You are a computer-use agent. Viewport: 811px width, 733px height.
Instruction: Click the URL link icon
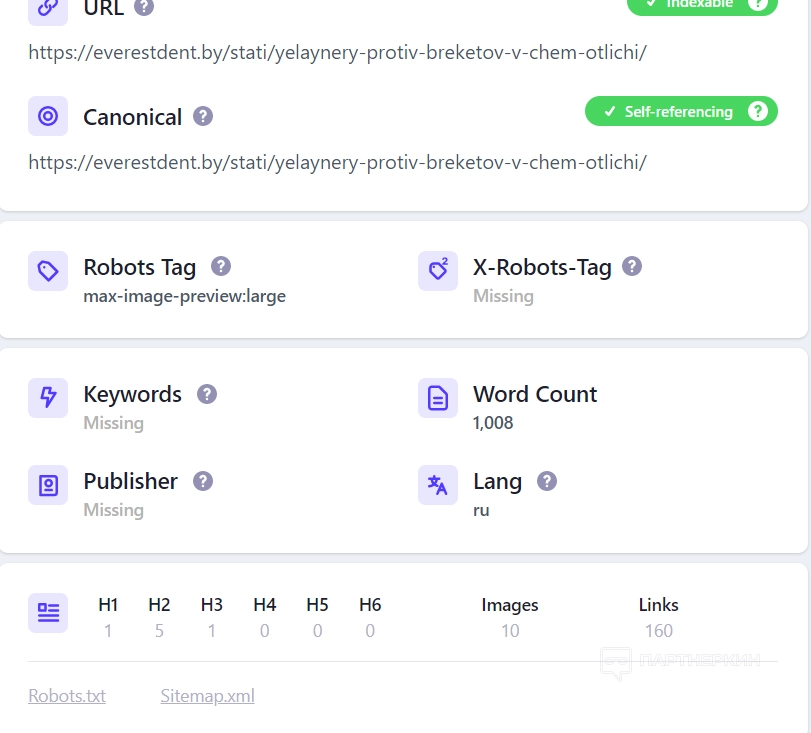47,8
